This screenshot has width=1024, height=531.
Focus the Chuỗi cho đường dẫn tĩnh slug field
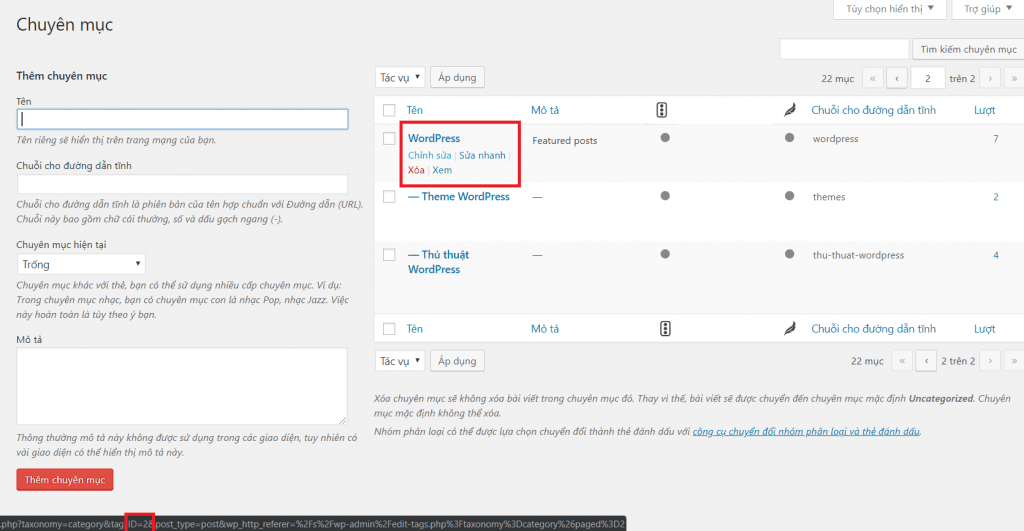coord(182,184)
